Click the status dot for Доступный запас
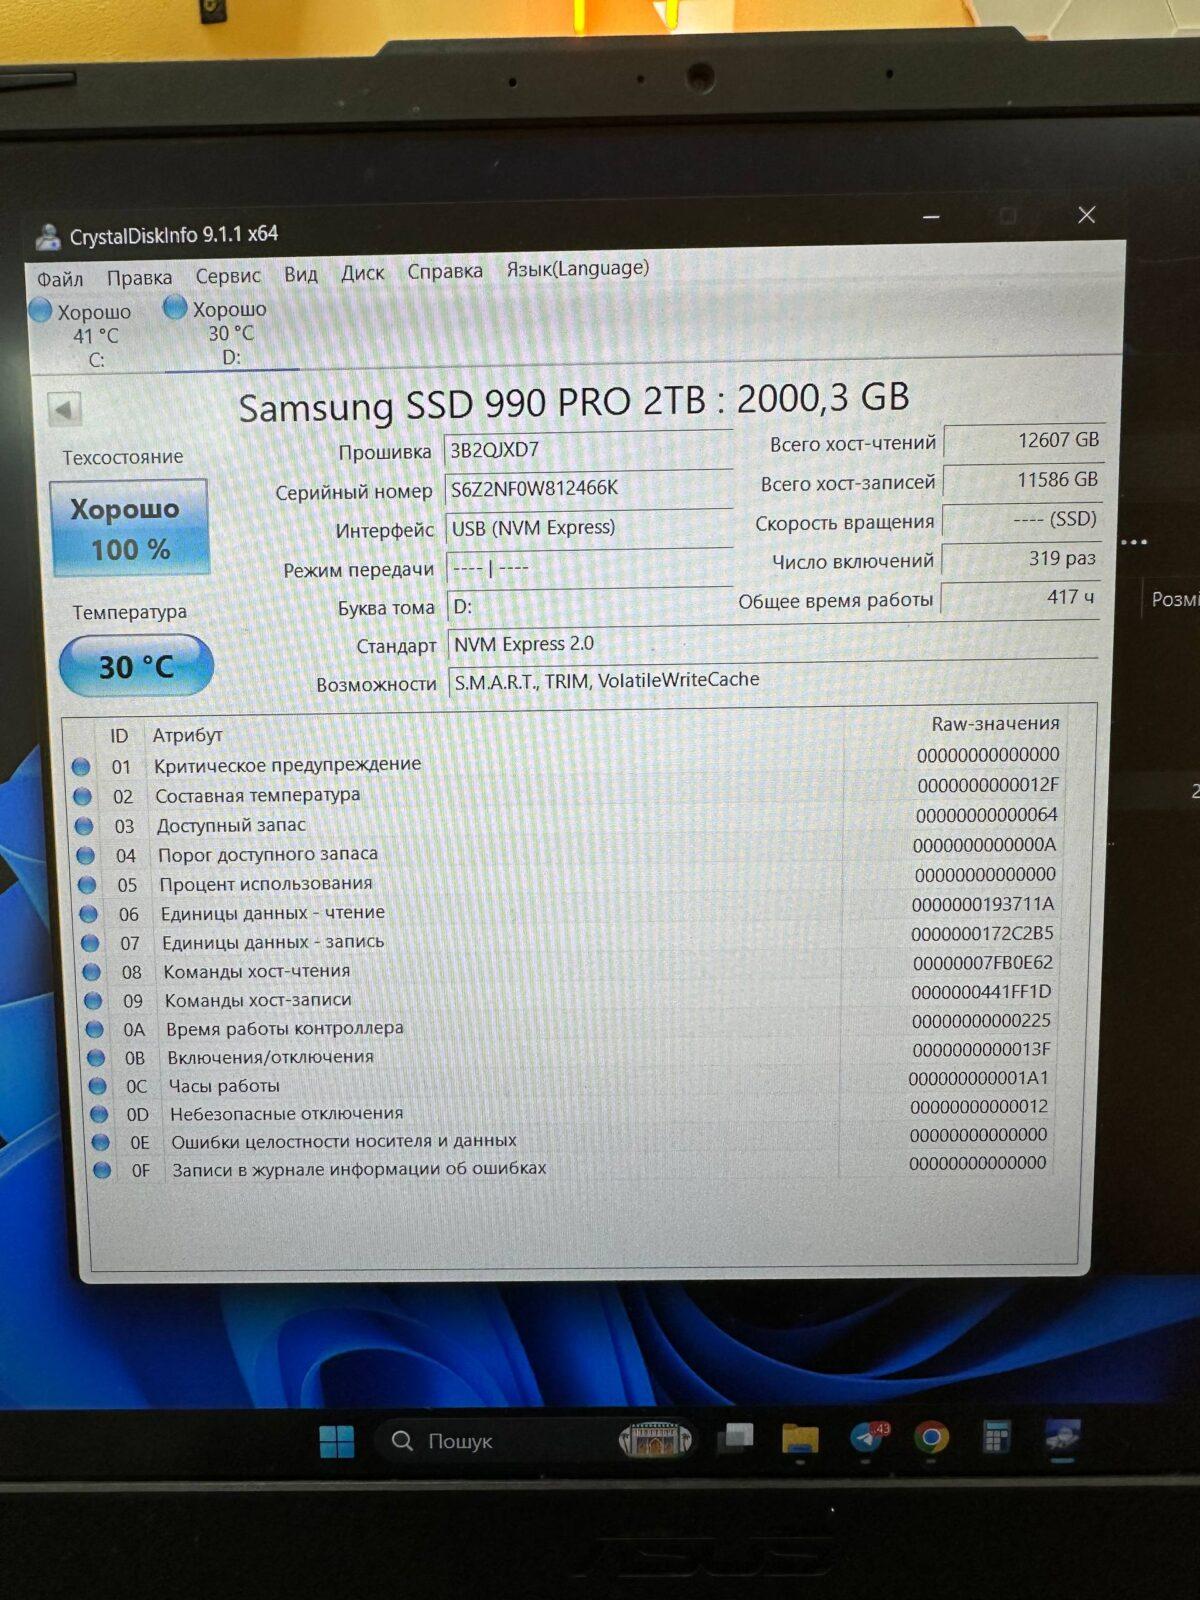This screenshot has width=1200, height=1600. (84, 826)
